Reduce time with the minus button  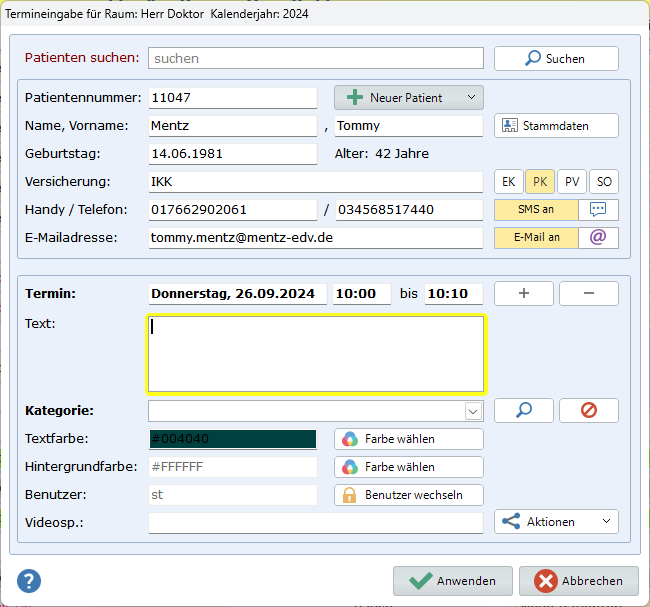(x=588, y=294)
